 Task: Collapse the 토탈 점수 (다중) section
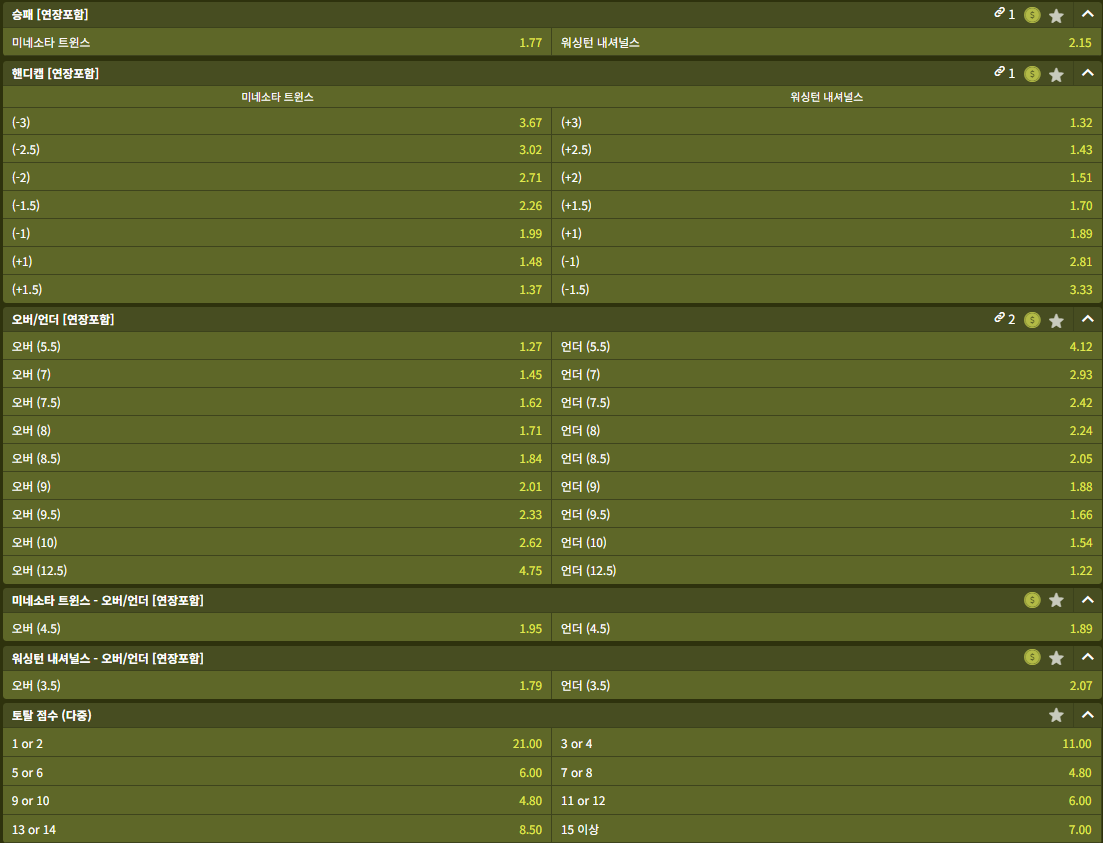tap(1088, 715)
